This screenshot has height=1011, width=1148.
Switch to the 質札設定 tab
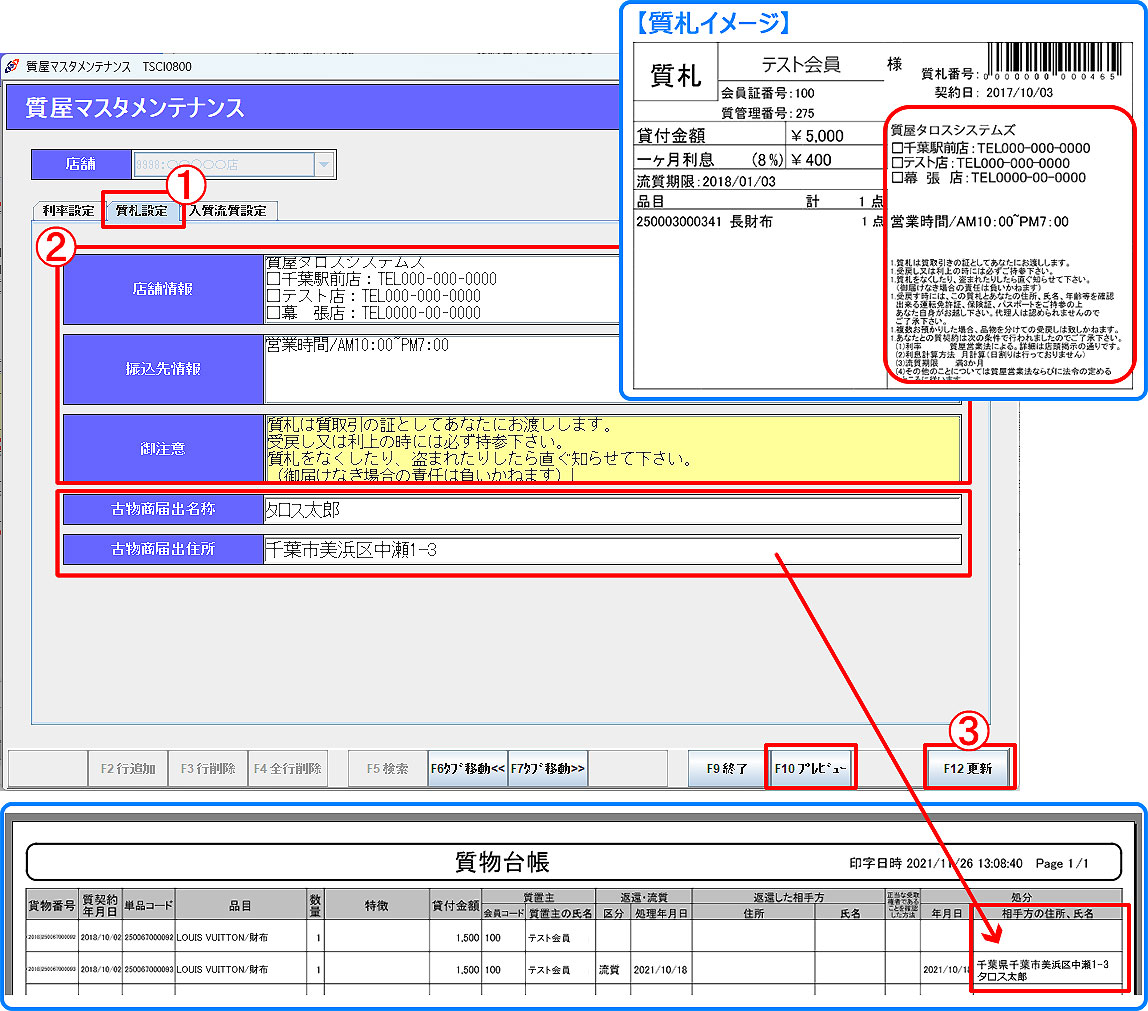click(x=143, y=211)
